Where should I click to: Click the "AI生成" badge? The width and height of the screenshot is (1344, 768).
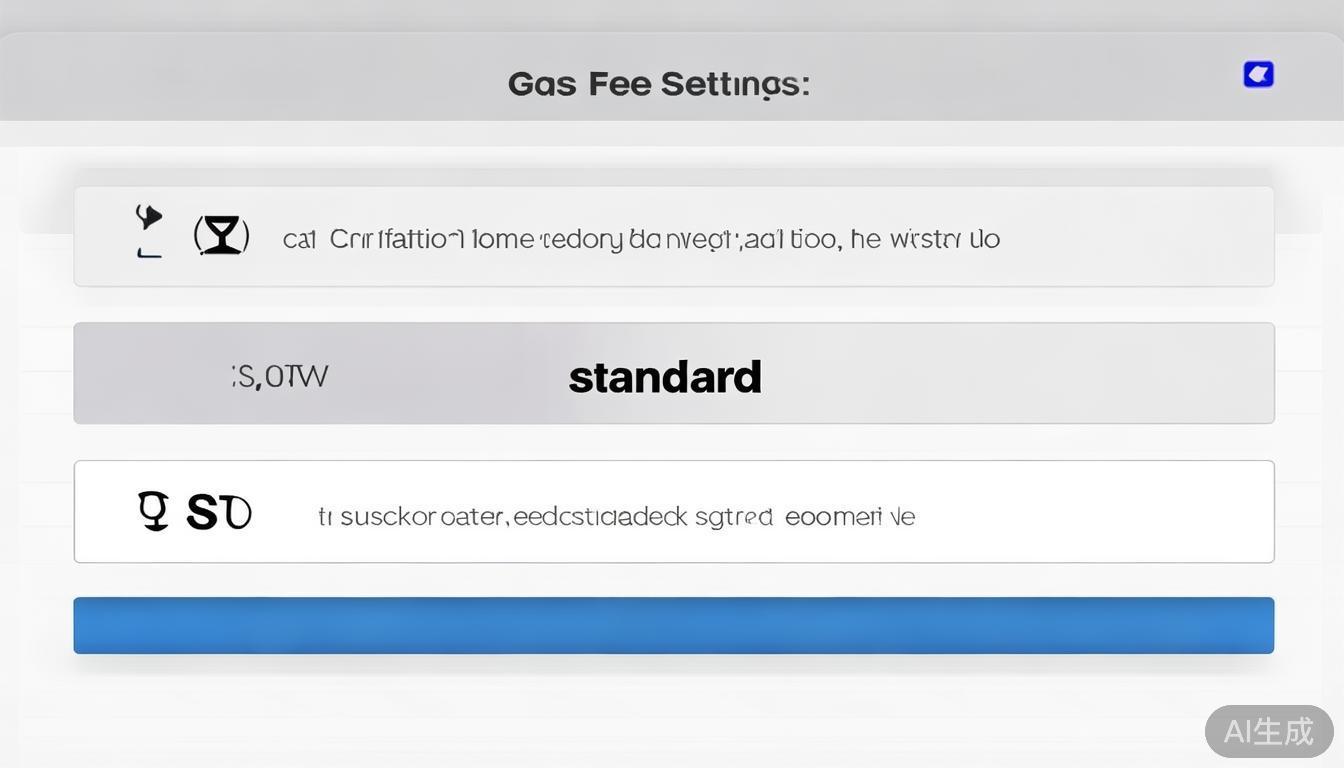point(1268,731)
